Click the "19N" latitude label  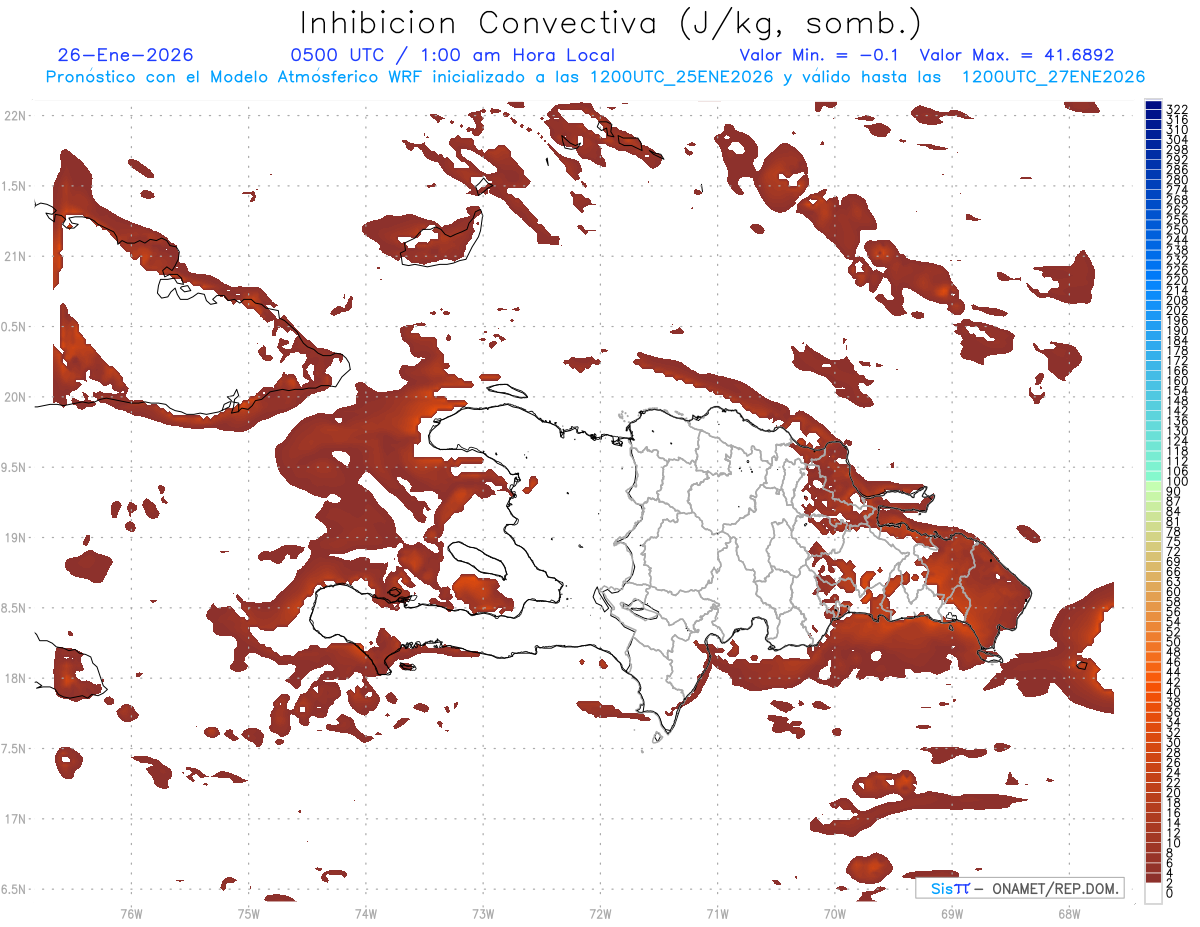[15, 537]
